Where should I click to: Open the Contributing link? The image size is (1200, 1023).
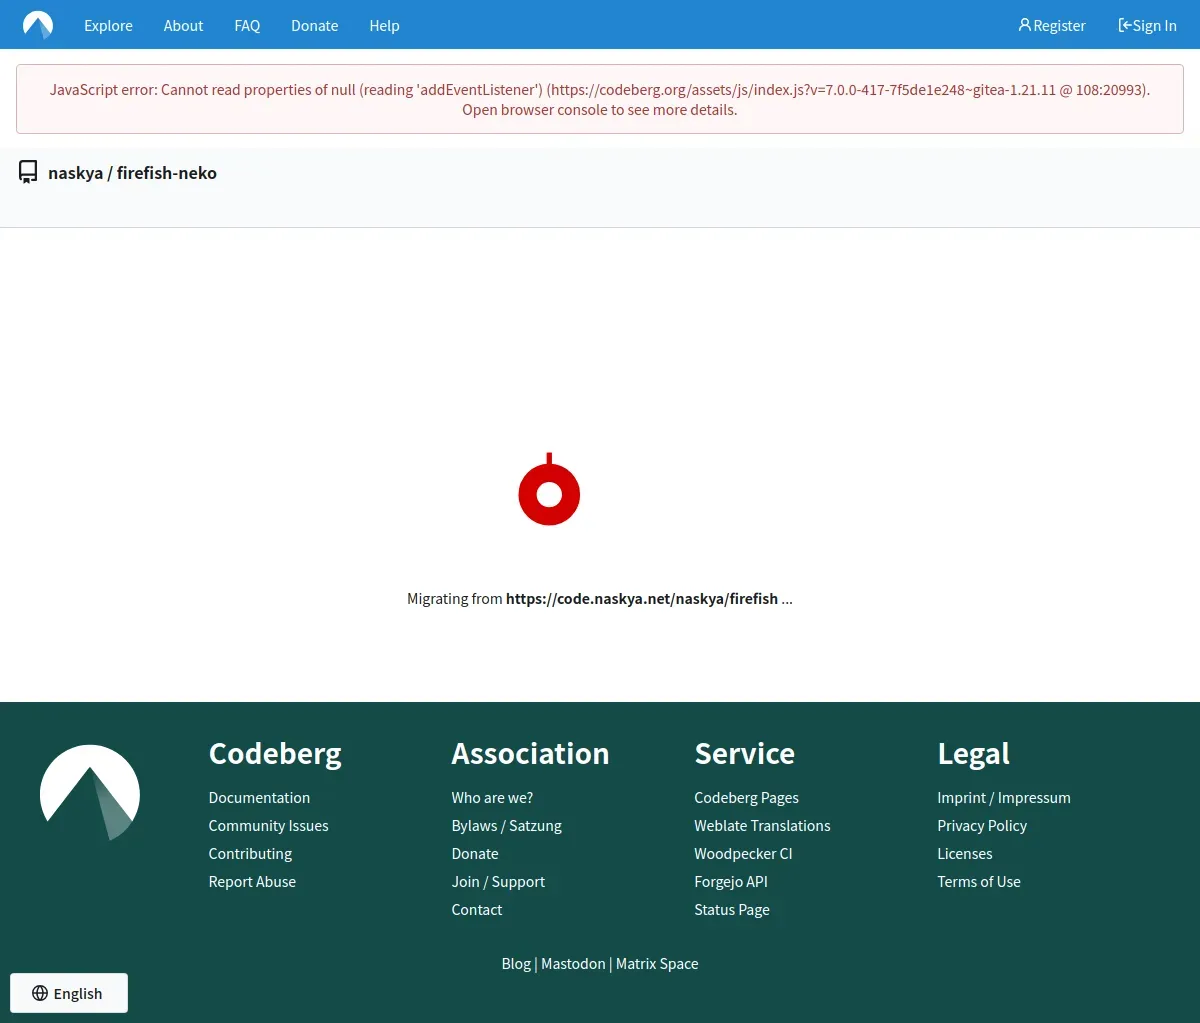[250, 854]
